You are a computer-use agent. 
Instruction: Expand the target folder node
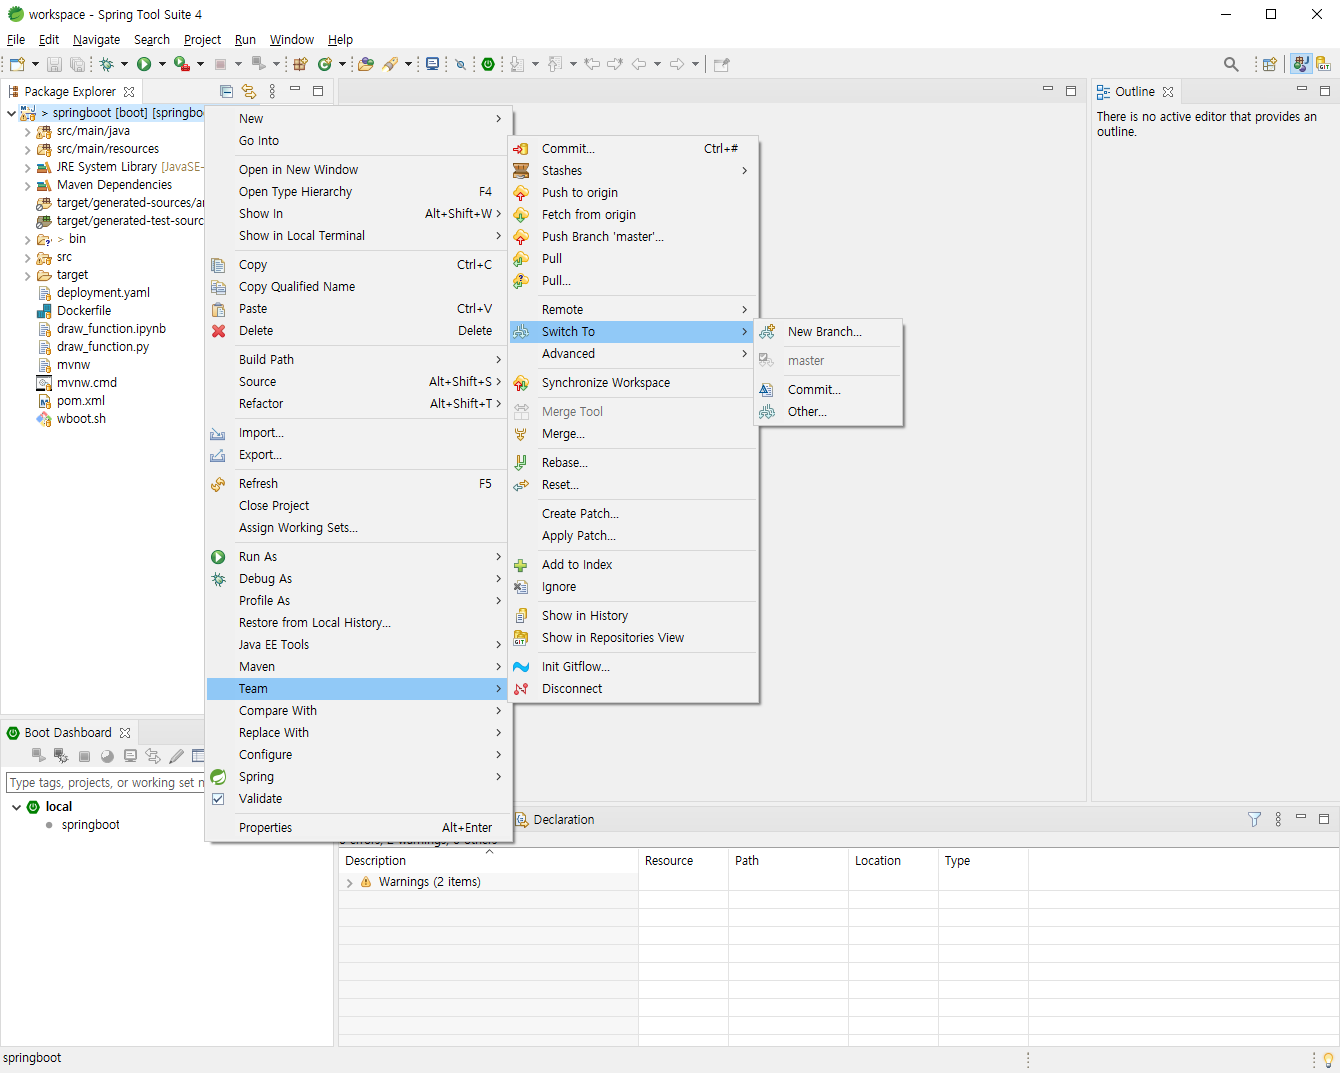point(27,275)
